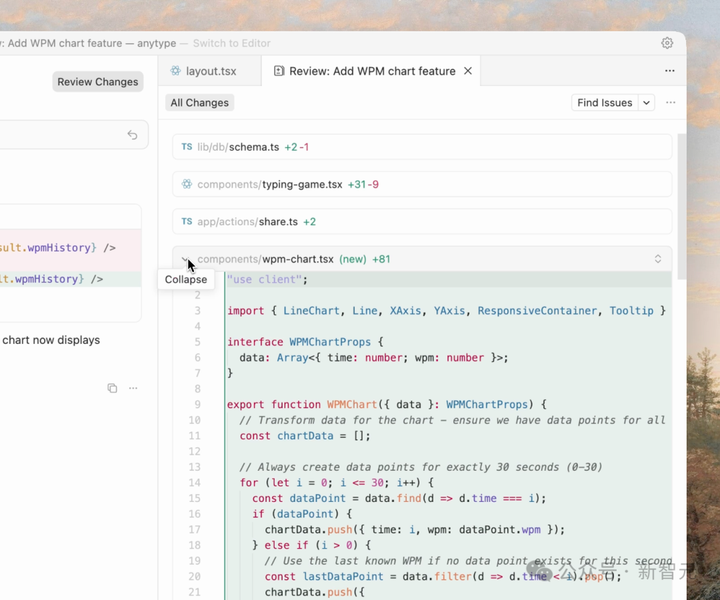Open the more options menu in tab bar
The image size is (720, 600).
[x=669, y=71]
